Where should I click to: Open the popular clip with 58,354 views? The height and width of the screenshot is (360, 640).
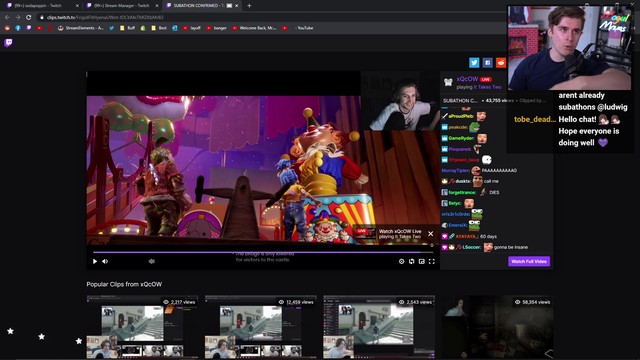498,327
